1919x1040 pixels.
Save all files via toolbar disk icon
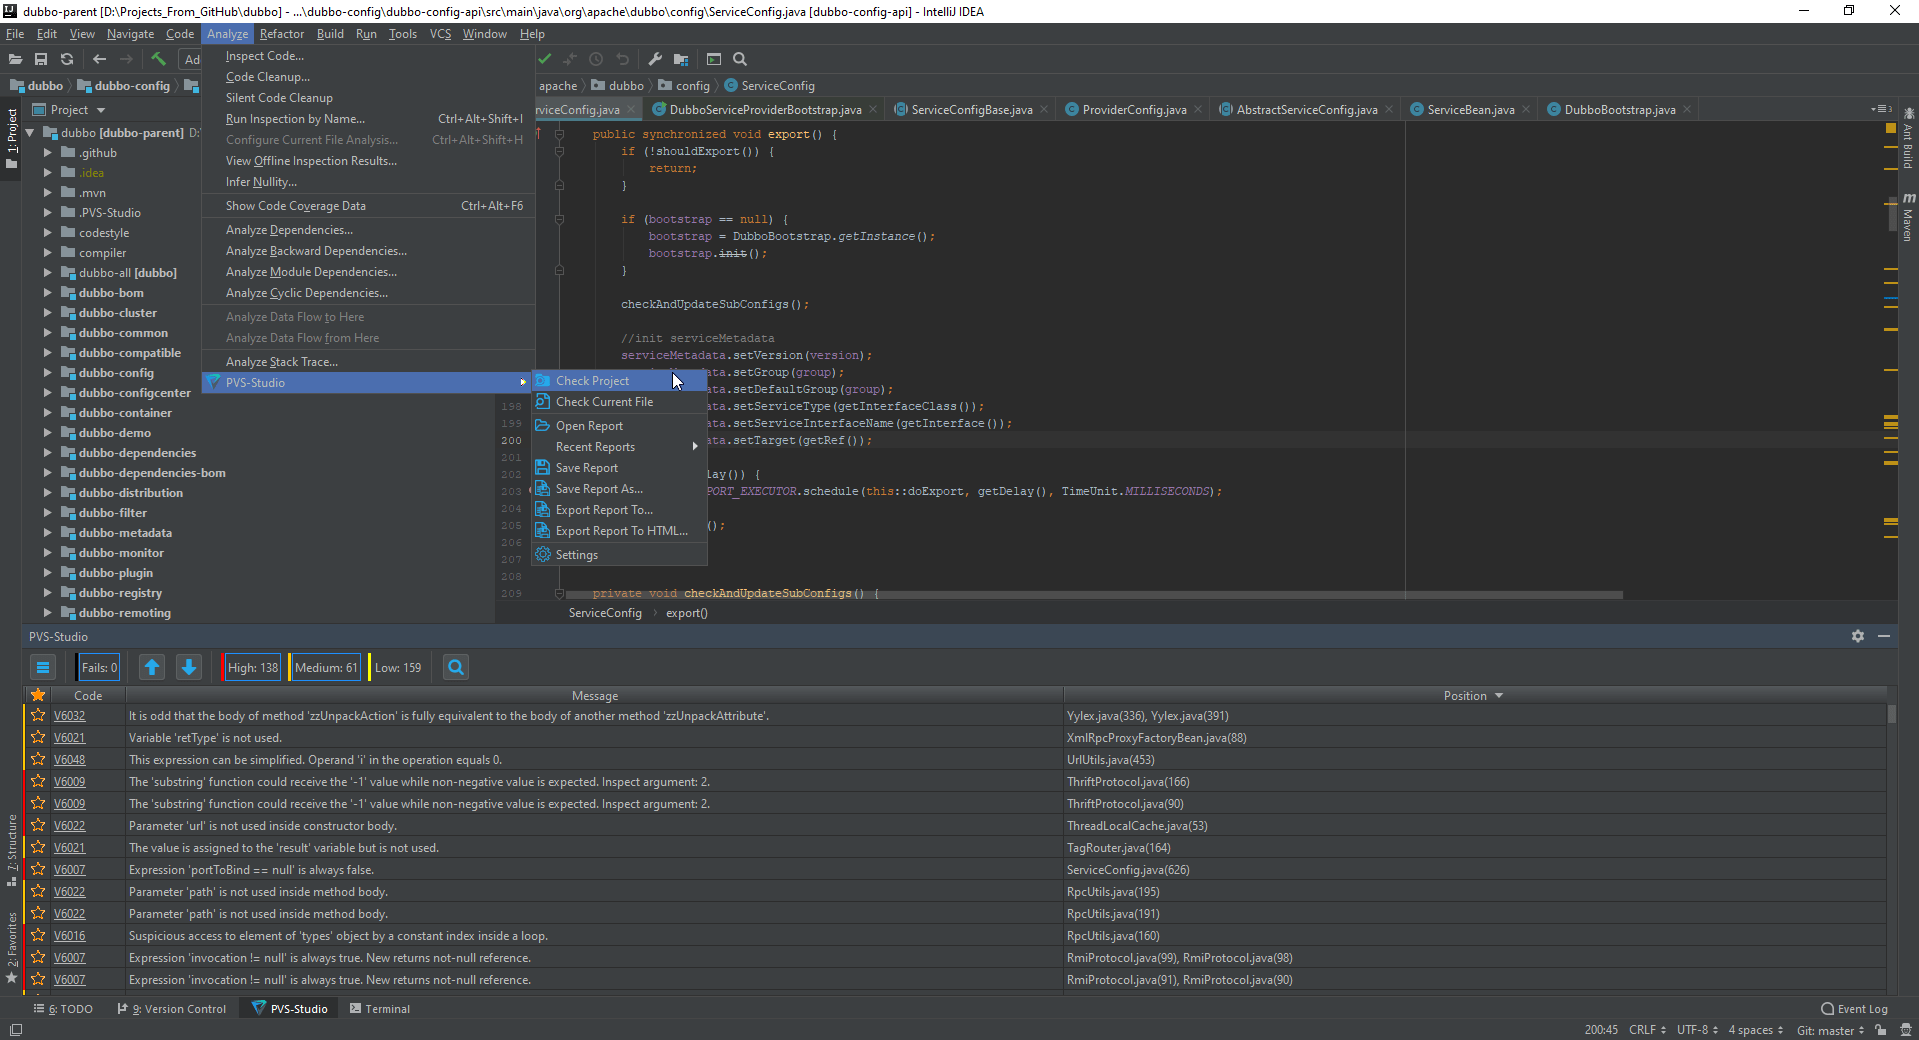[x=41, y=59]
